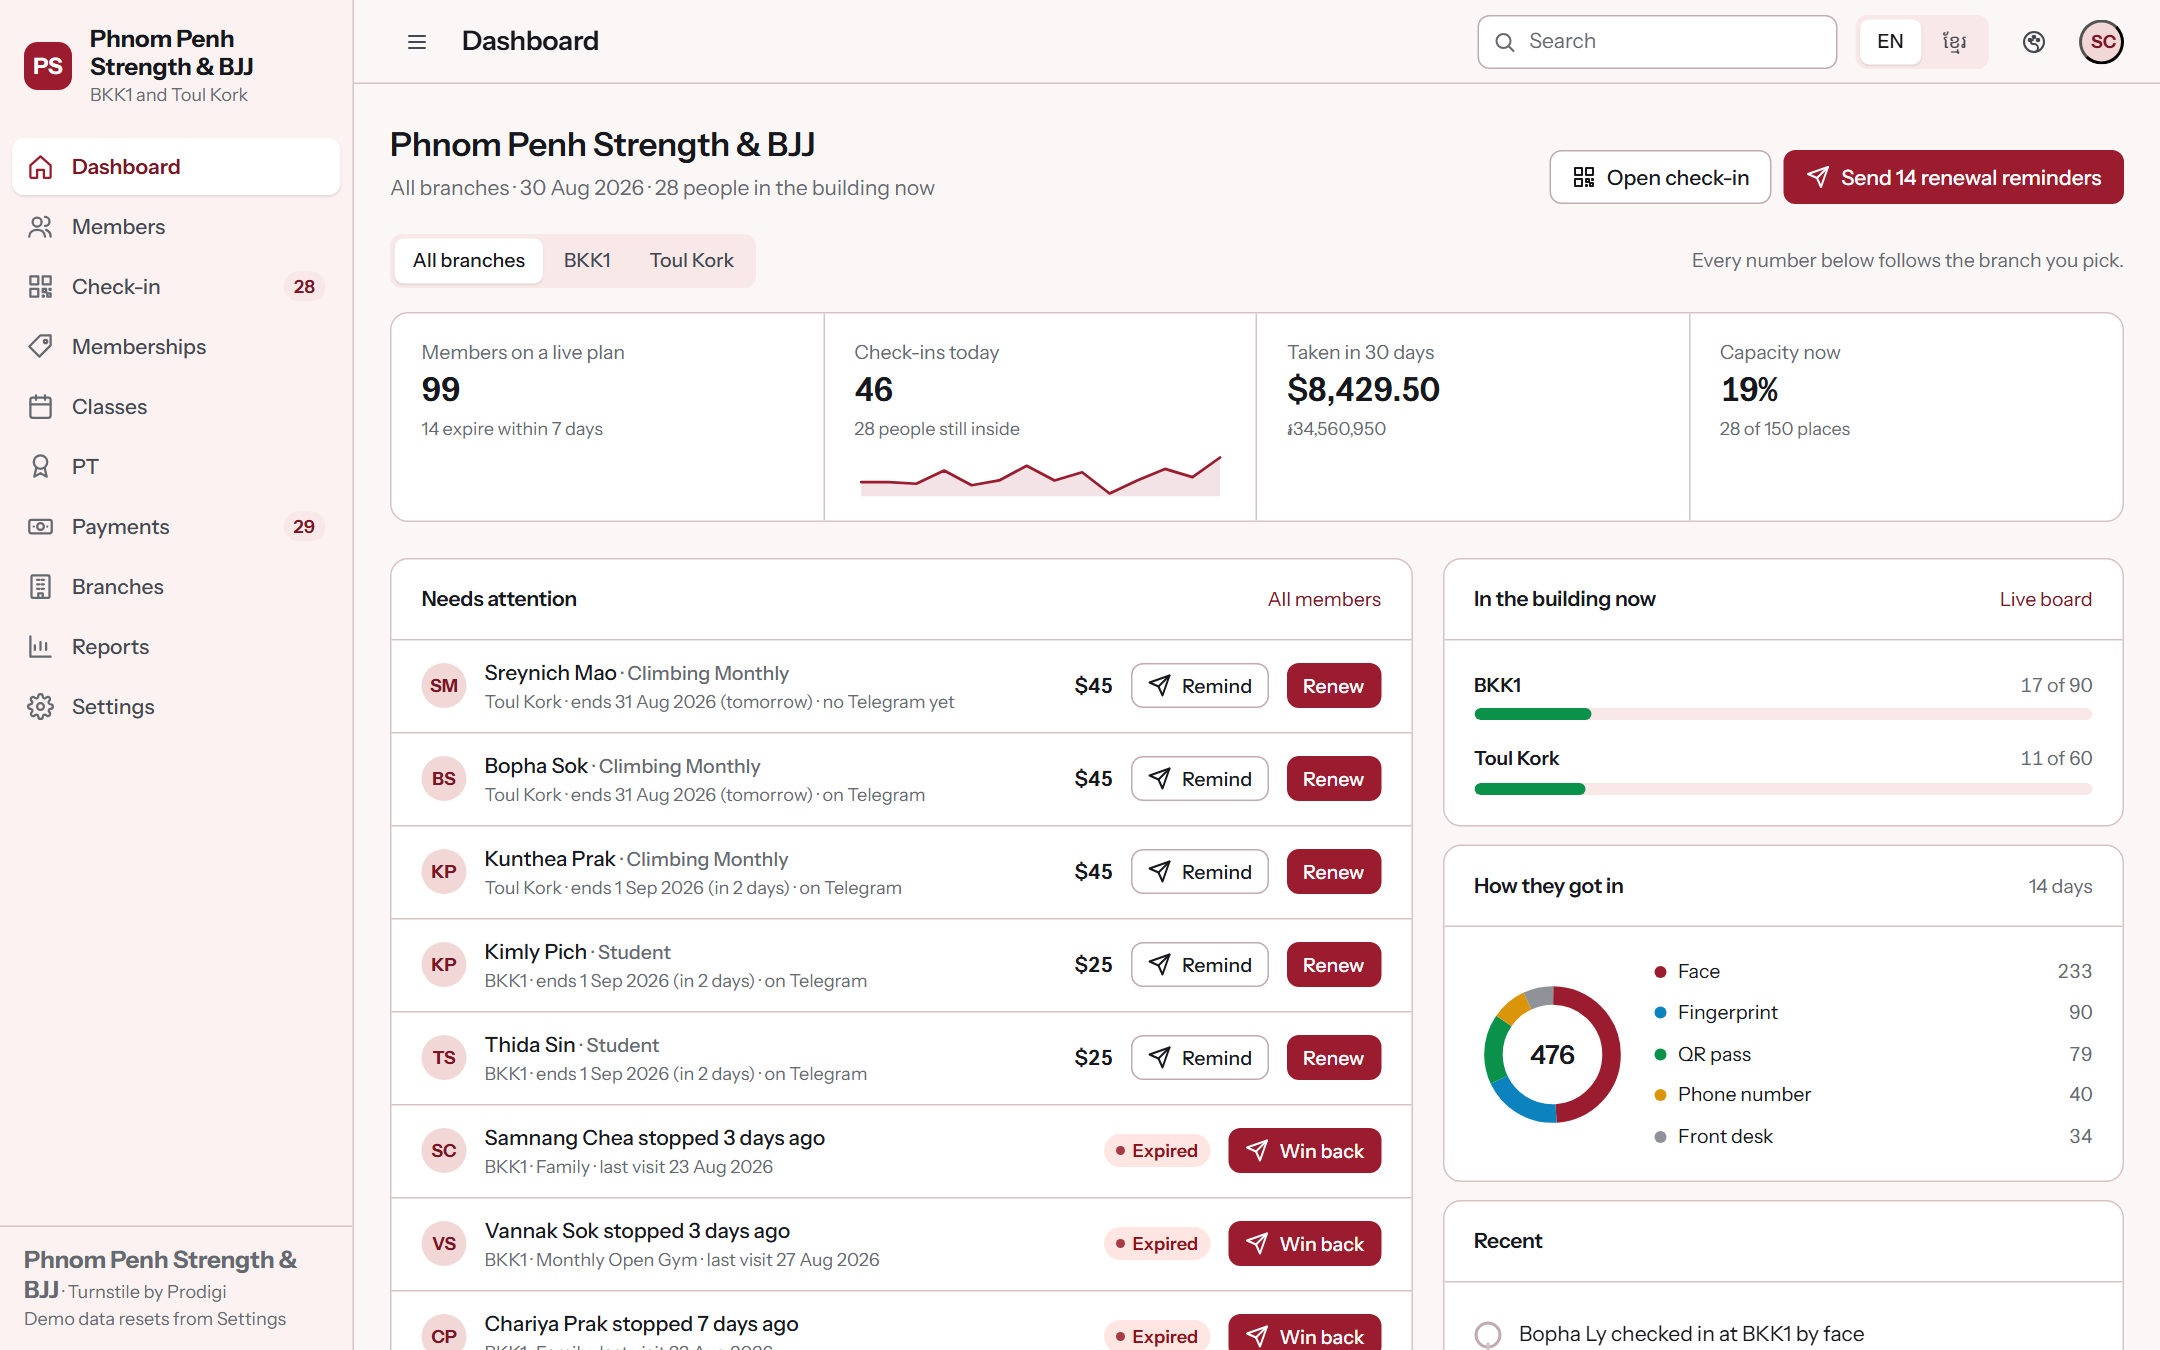Click in the Search field
This screenshot has width=2160, height=1350.
click(x=1657, y=42)
